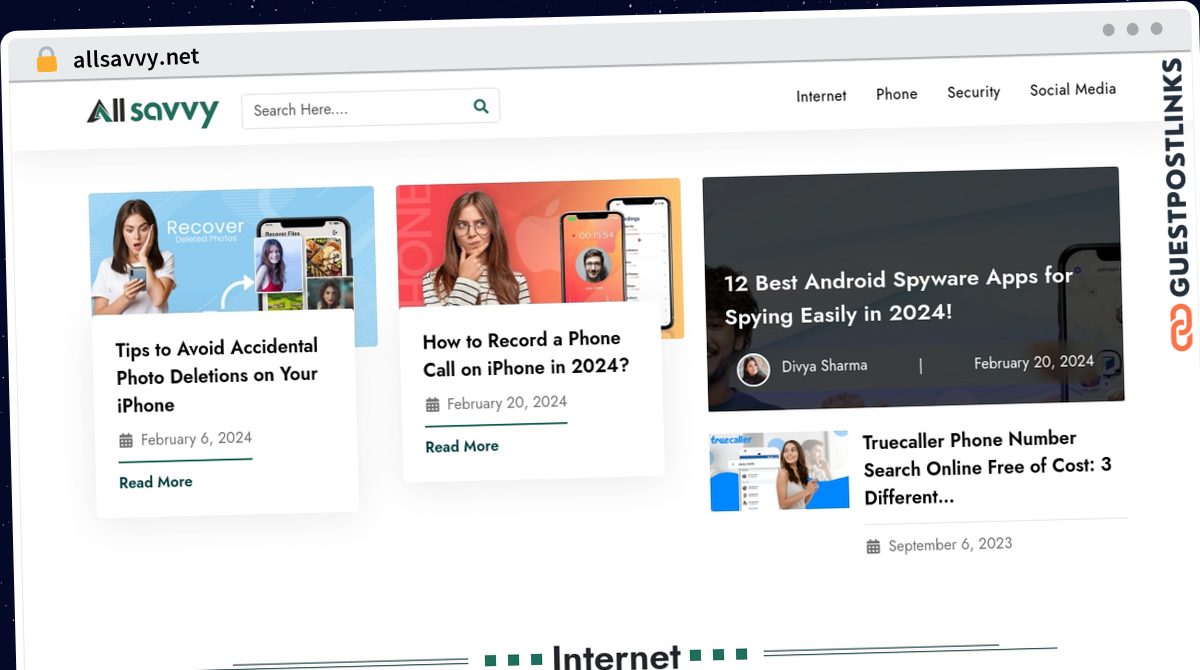Open the Phone menu item
Viewport: 1200px width, 670px height.
pyautogui.click(x=897, y=94)
